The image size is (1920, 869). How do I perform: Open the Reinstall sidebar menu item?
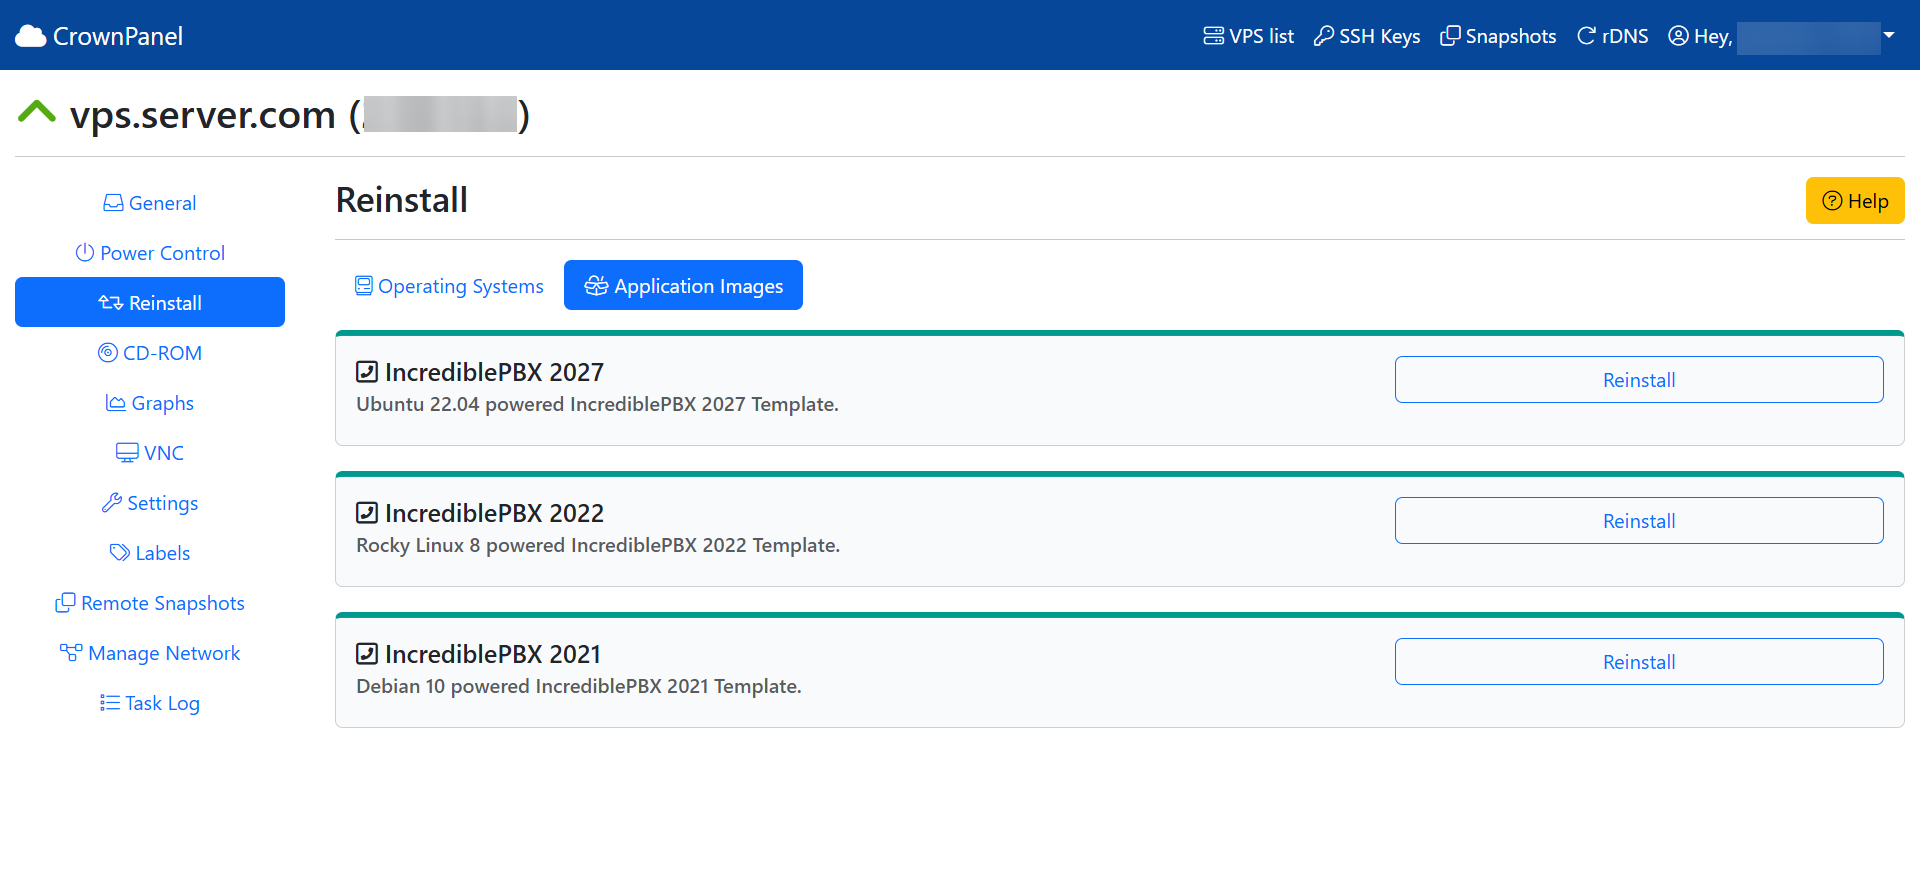click(x=150, y=302)
